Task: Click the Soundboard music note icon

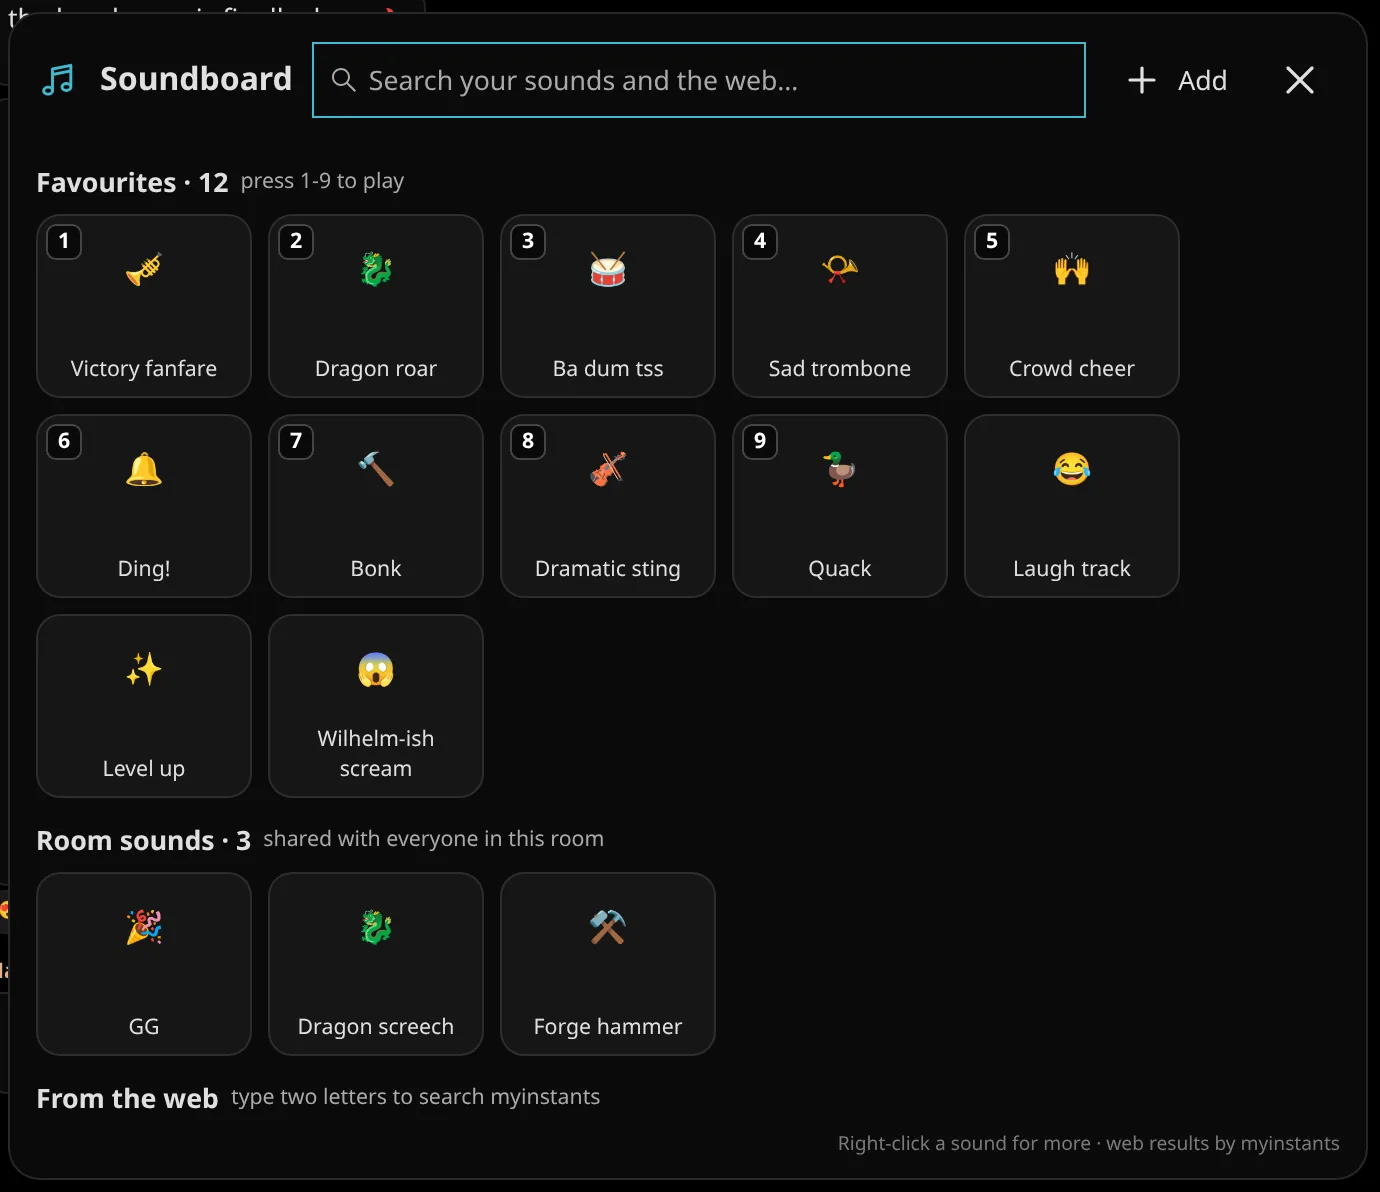Action: coord(58,80)
